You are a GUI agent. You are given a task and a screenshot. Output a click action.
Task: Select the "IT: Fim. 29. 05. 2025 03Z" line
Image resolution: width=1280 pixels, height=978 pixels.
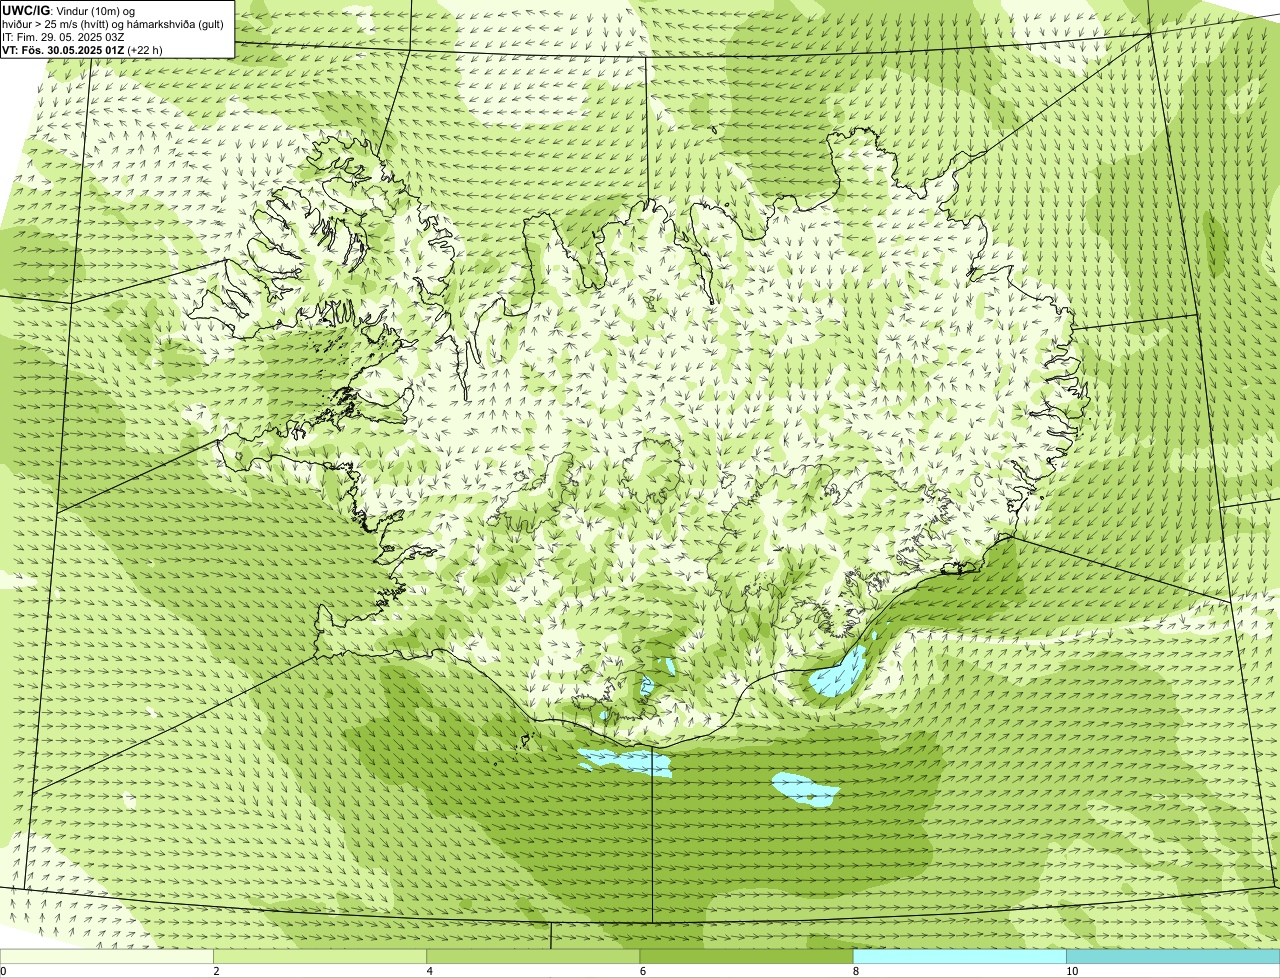click(x=63, y=37)
